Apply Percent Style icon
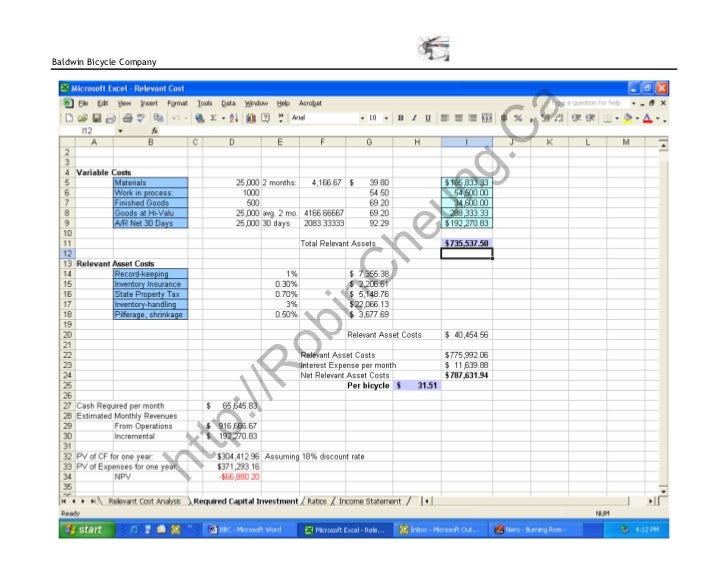The width and height of the screenshot is (728, 563). tap(518, 118)
